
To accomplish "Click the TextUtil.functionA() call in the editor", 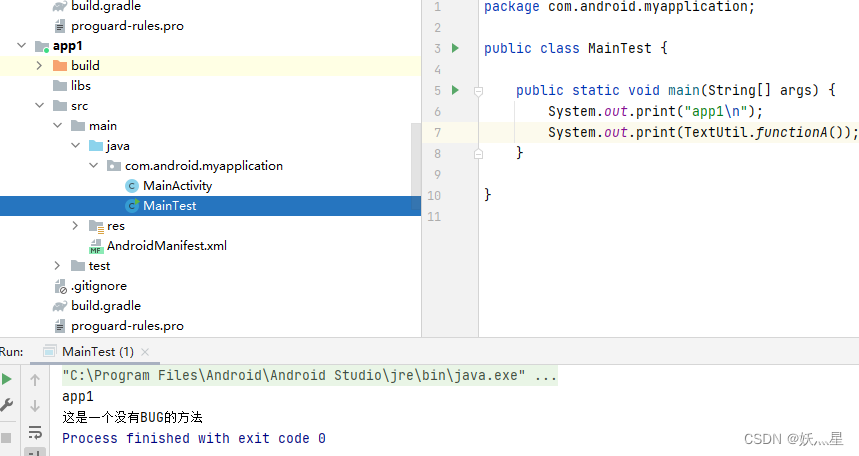I will pyautogui.click(x=765, y=132).
